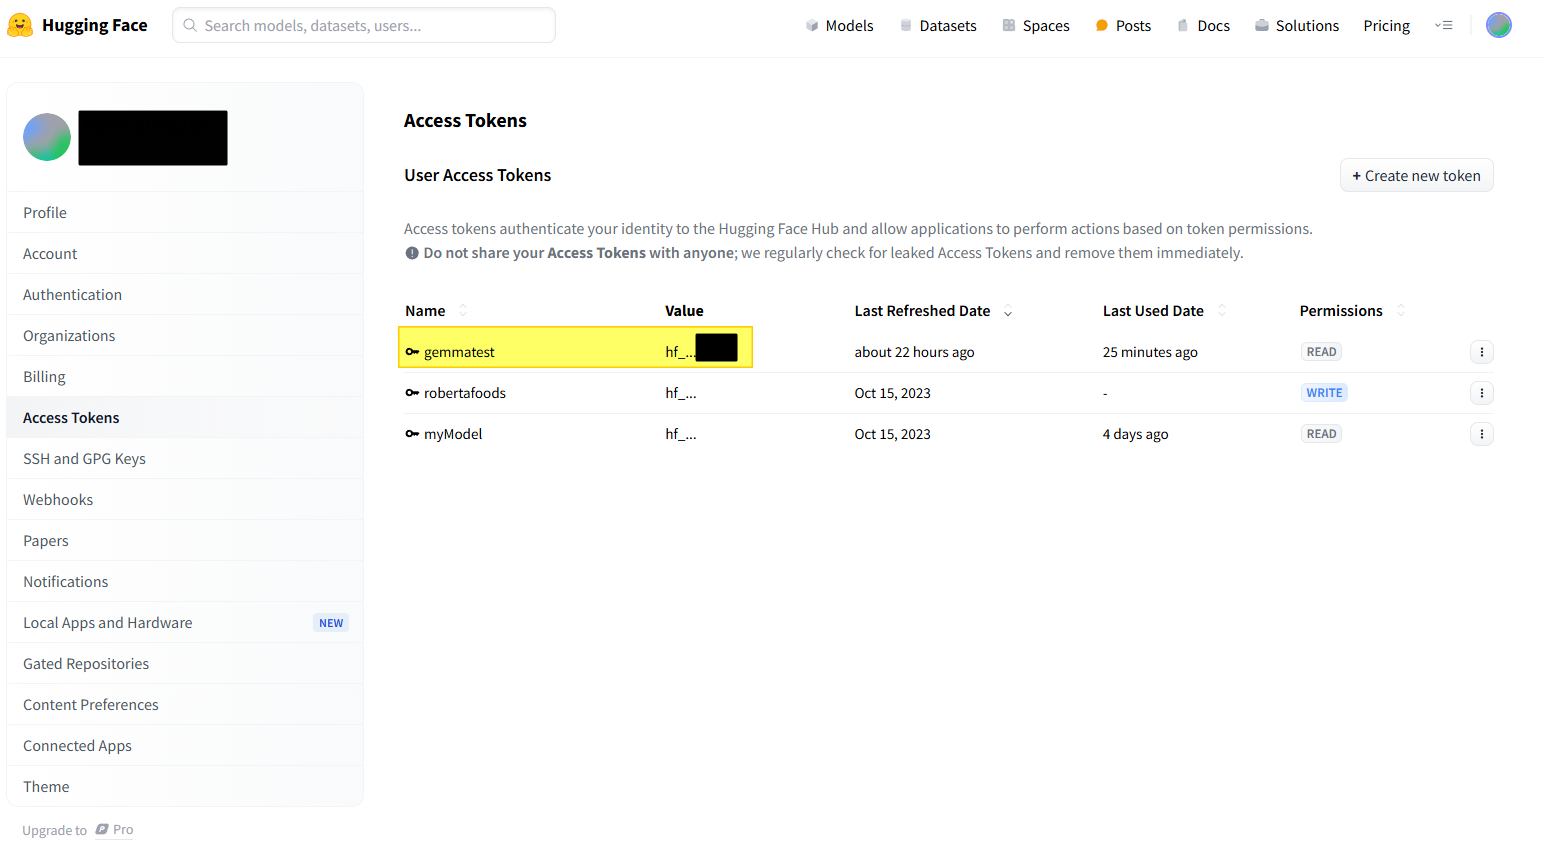Open the user avatar in top navigation
This screenshot has width=1543, height=858.
point(1498,25)
